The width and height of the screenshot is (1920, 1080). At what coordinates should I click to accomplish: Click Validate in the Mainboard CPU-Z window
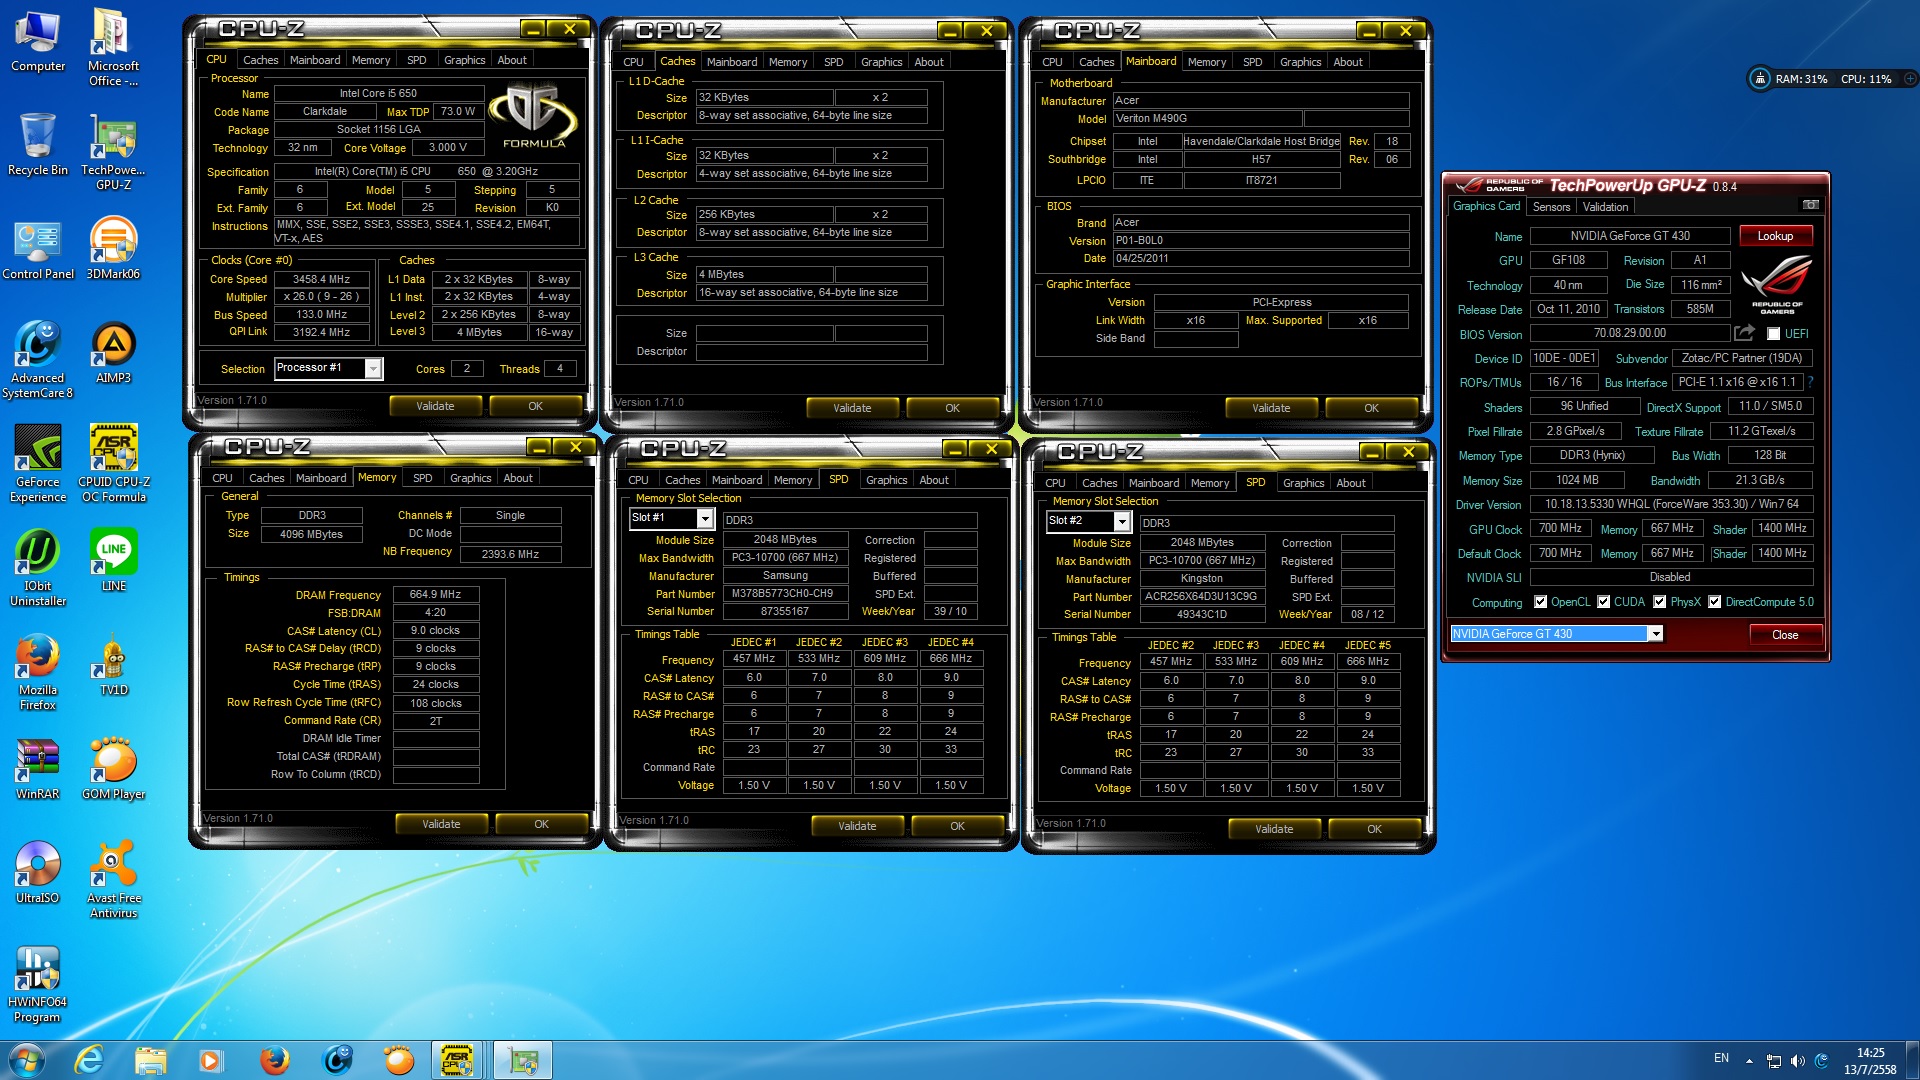pyautogui.click(x=1271, y=408)
